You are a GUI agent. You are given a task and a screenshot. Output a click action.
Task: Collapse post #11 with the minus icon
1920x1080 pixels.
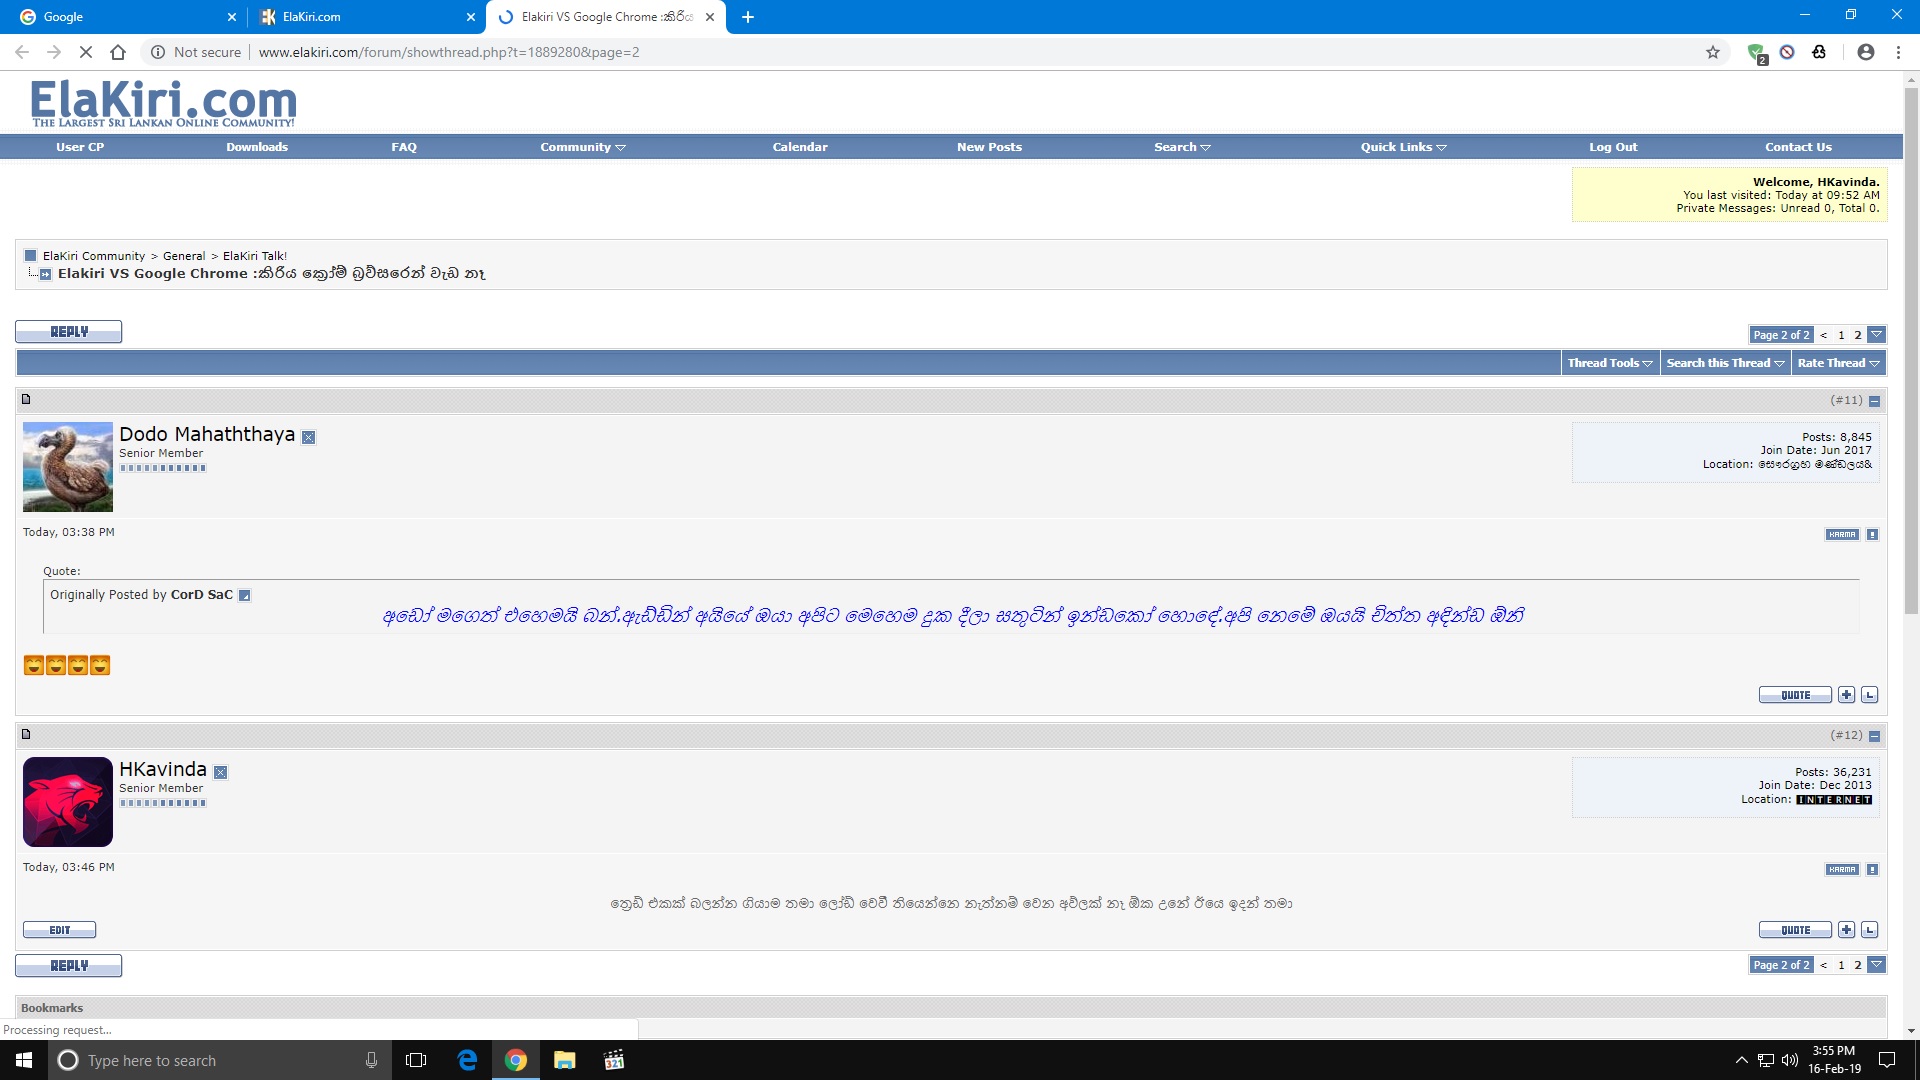(1875, 401)
